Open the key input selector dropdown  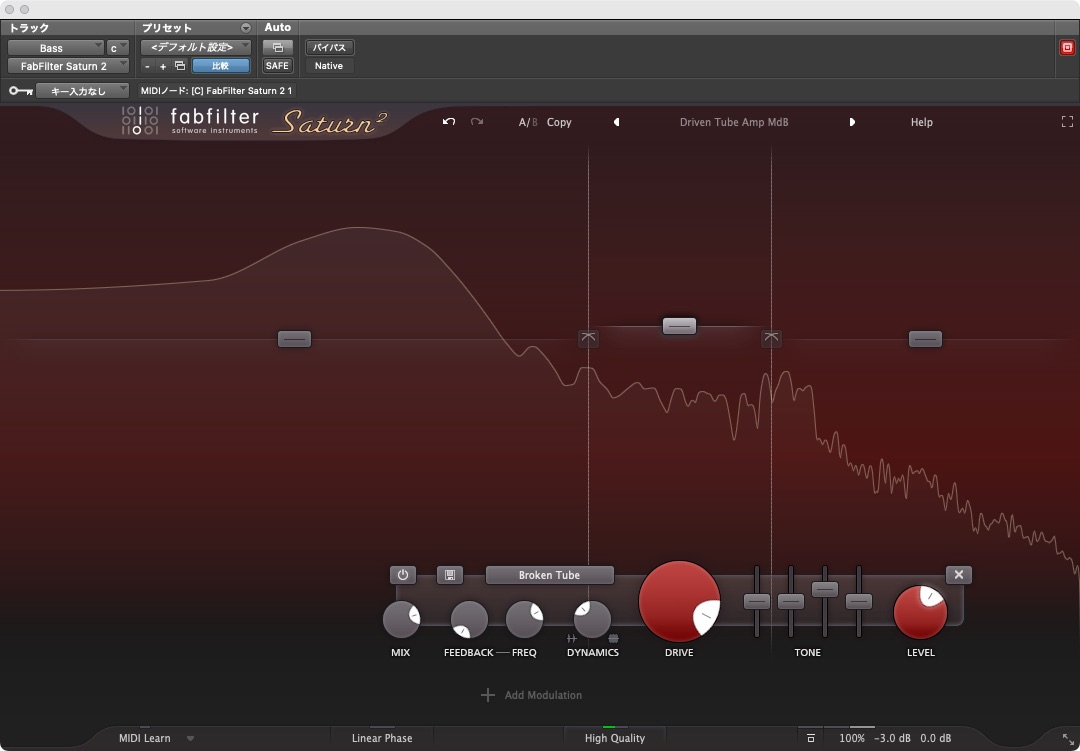(83, 90)
